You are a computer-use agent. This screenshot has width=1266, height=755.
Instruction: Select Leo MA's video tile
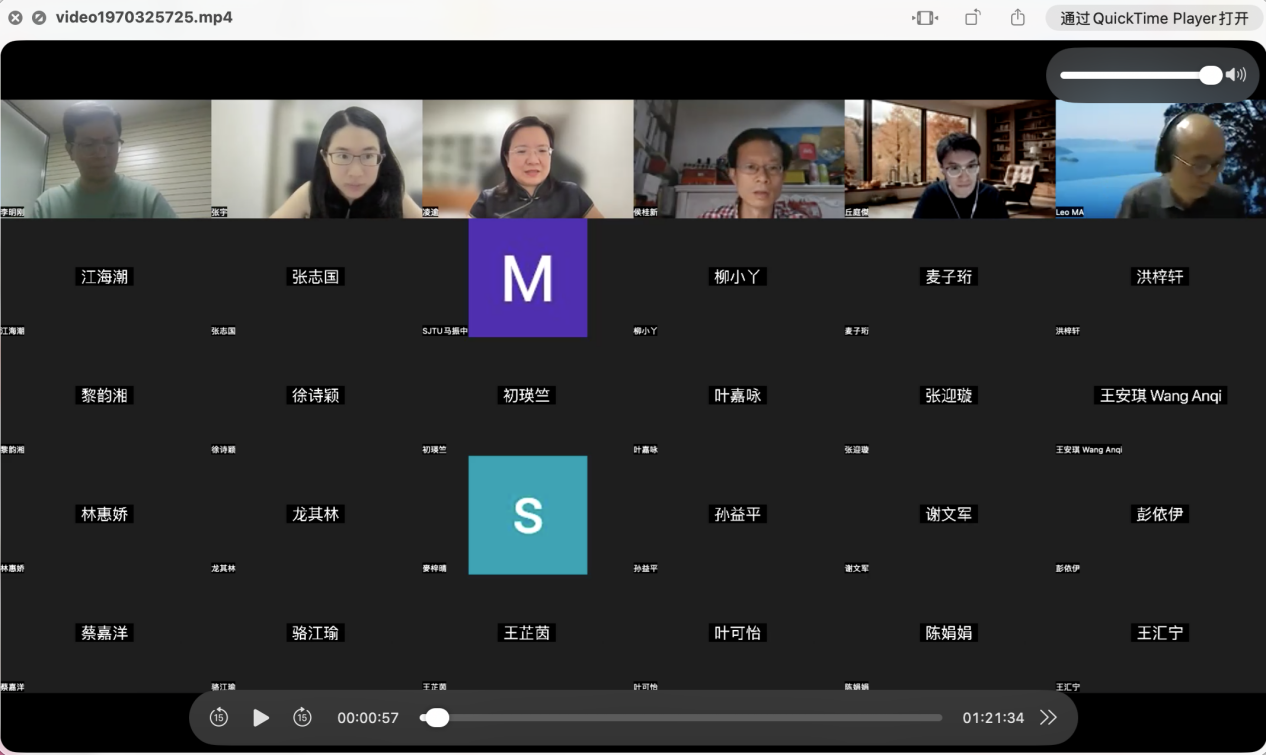(1160, 159)
